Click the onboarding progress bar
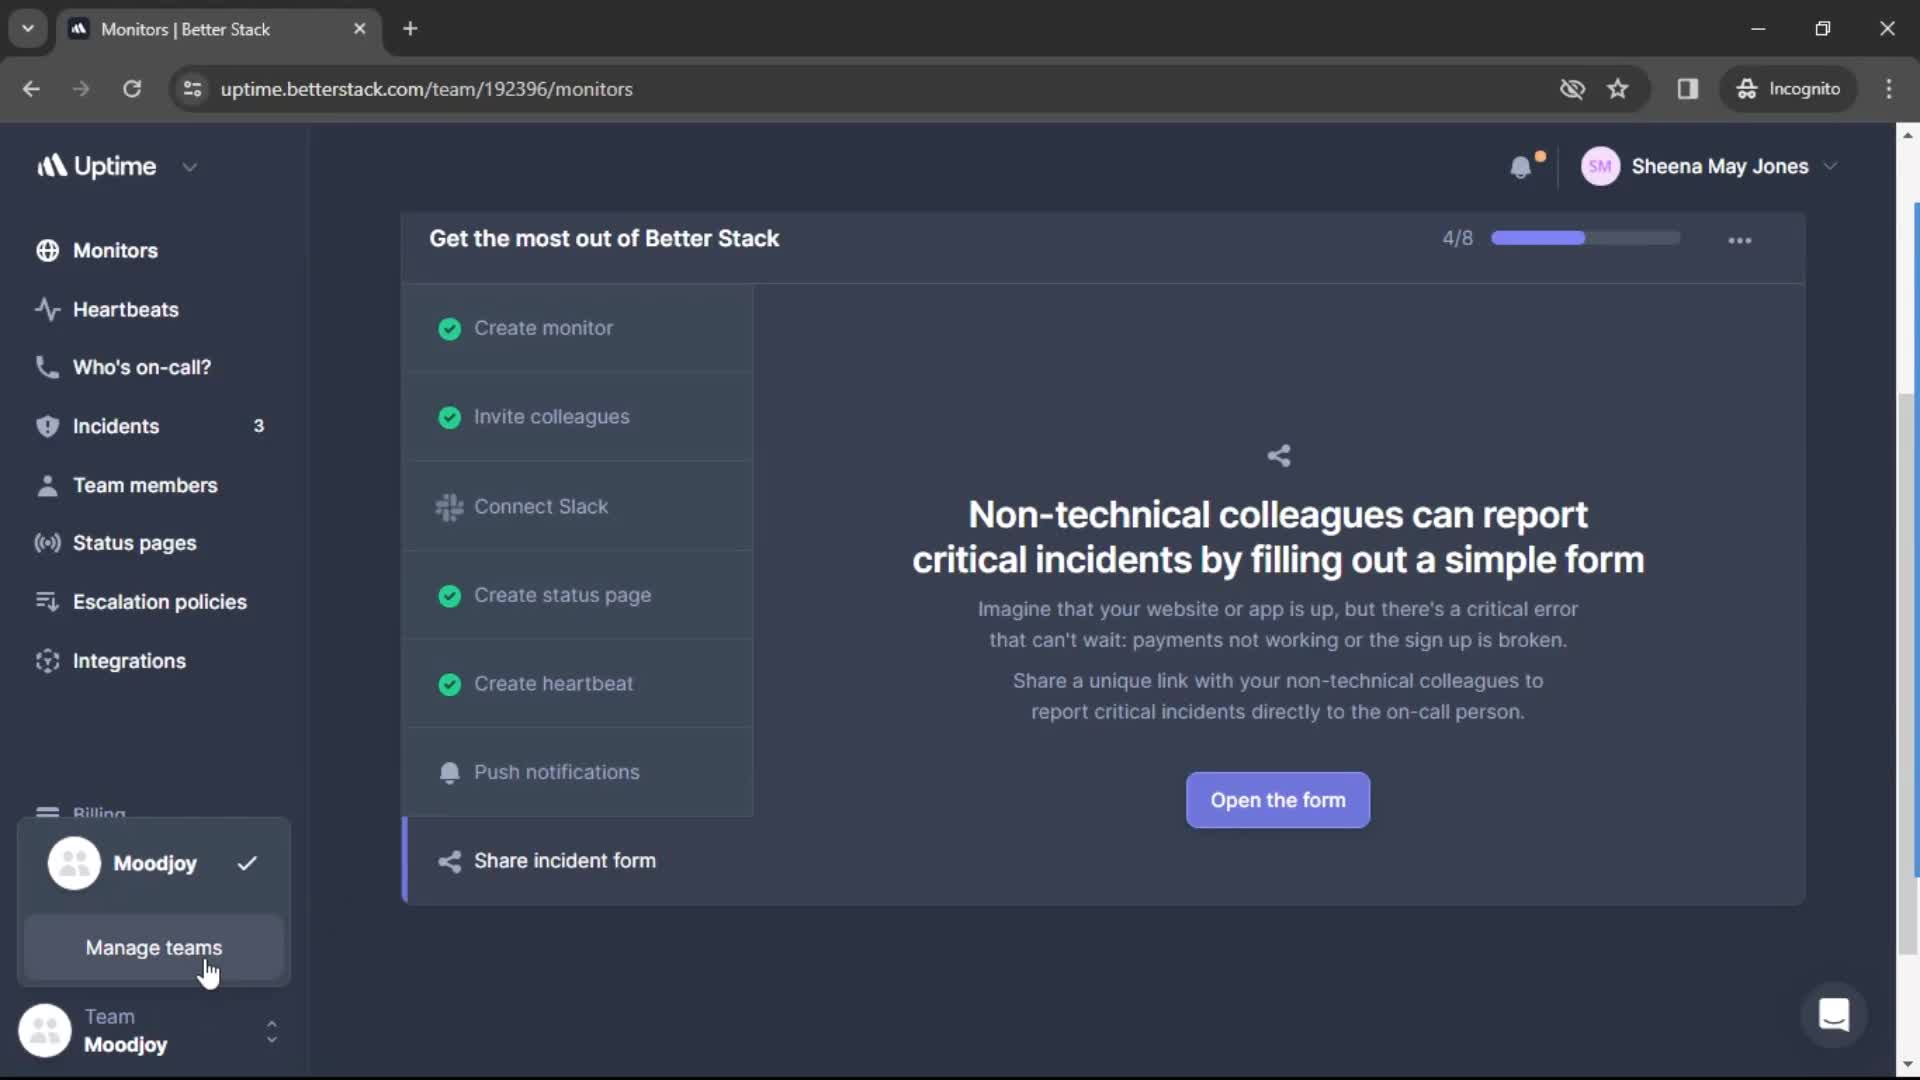1920x1080 pixels. pyautogui.click(x=1586, y=238)
